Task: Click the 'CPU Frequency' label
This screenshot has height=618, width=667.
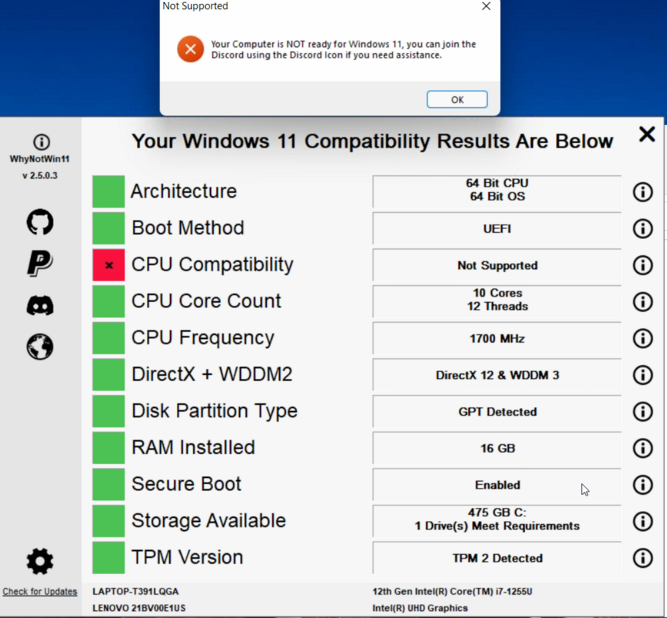Action: pyautogui.click(x=203, y=338)
